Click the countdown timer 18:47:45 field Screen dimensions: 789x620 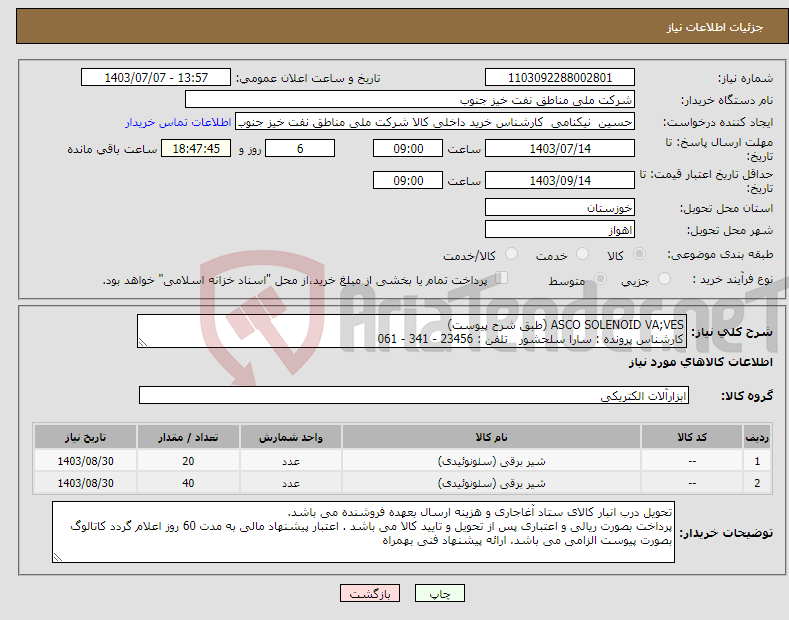click(x=196, y=148)
